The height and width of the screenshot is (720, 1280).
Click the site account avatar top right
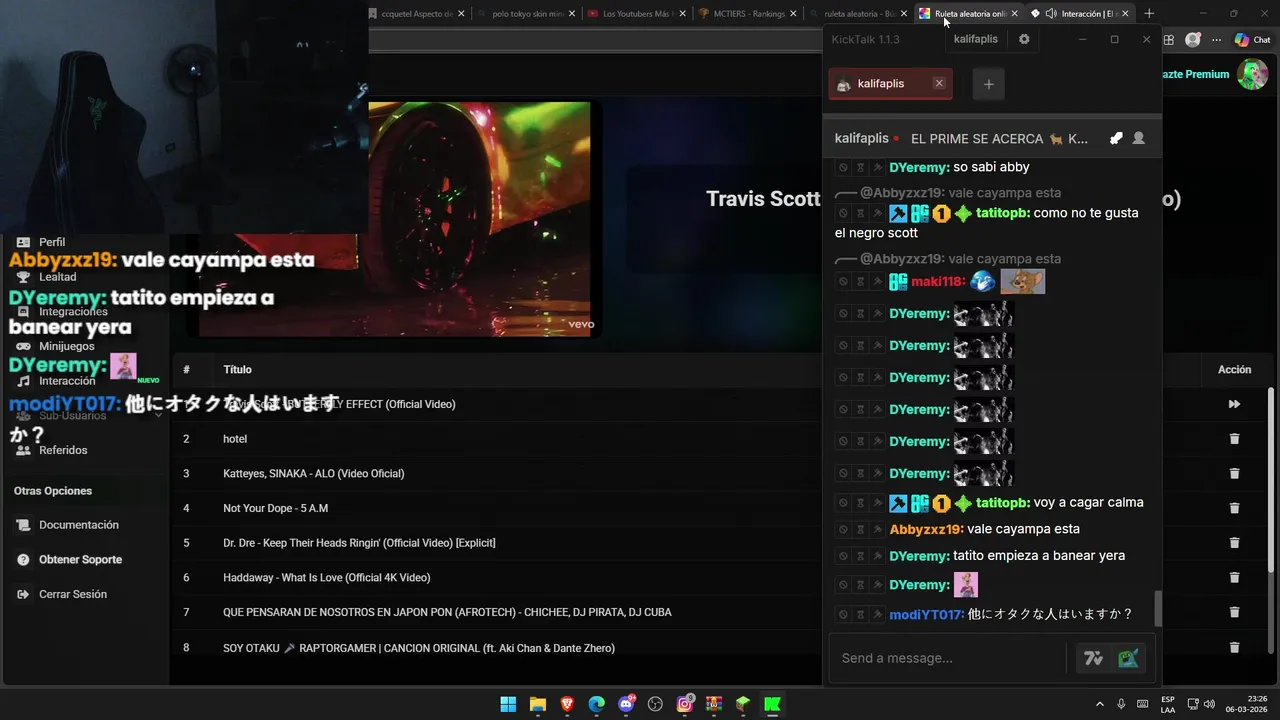point(1252,74)
